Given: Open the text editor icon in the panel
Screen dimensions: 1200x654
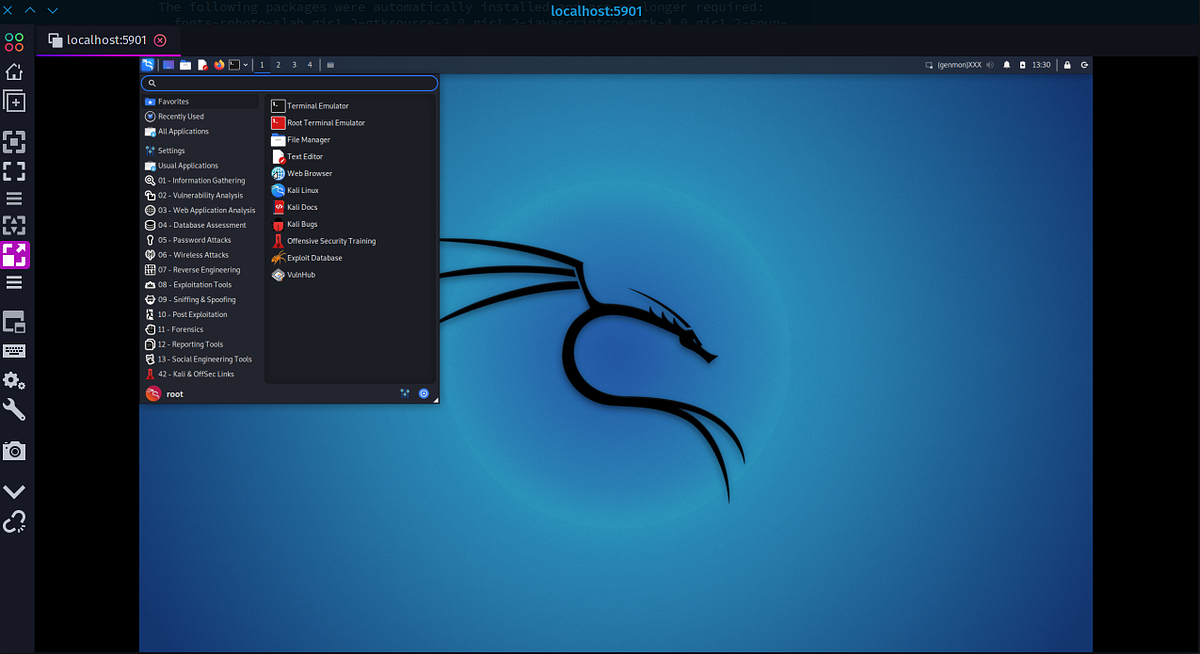Looking at the screenshot, I should tap(202, 64).
